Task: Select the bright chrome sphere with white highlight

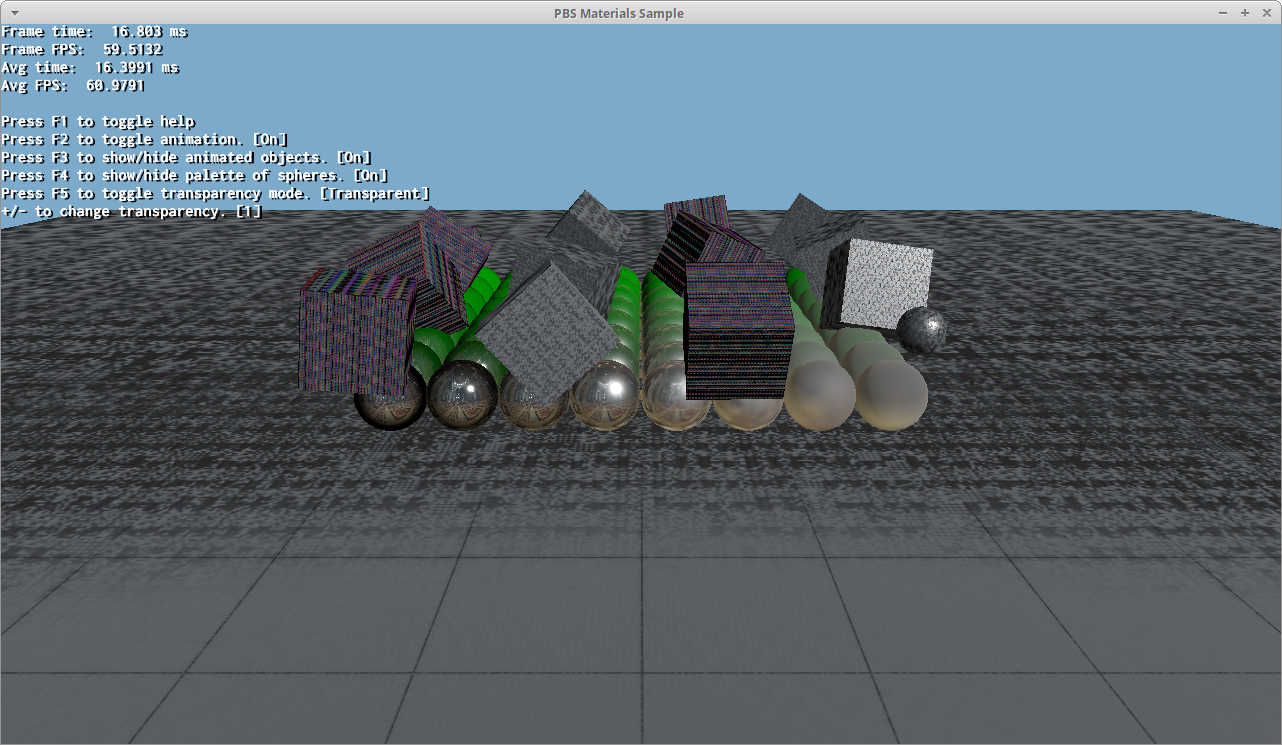Action: click(604, 395)
